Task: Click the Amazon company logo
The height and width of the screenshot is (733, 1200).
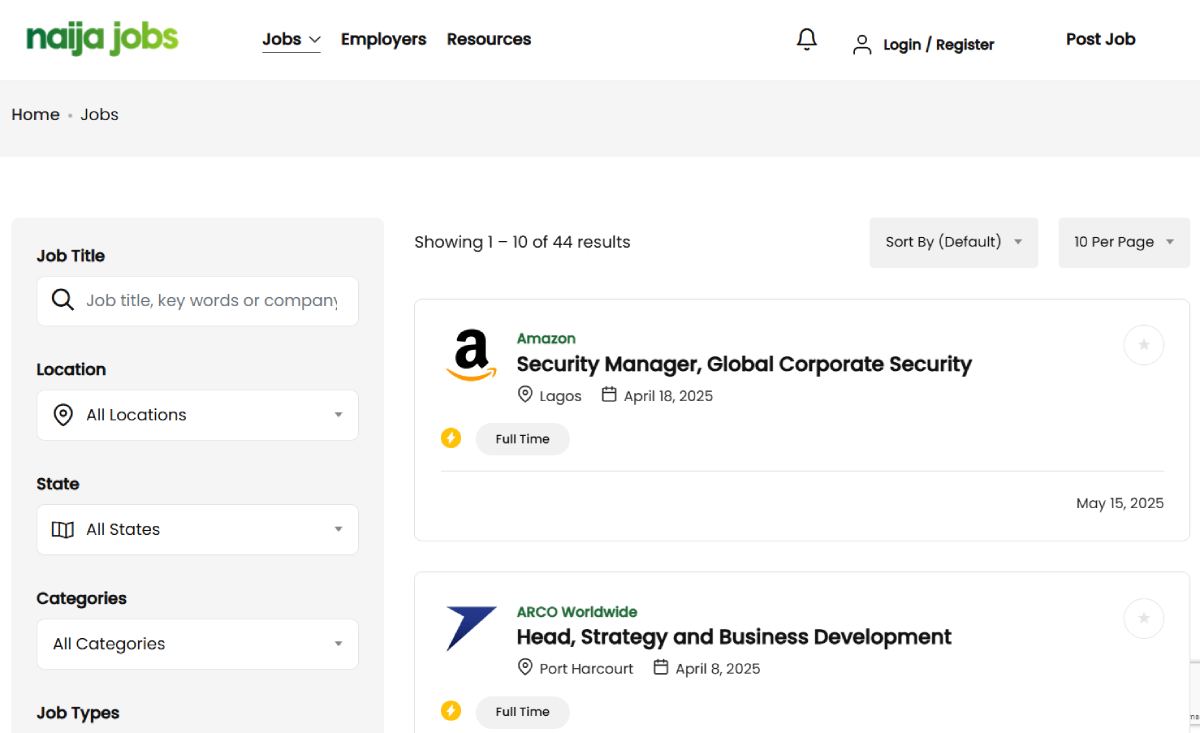Action: point(471,356)
